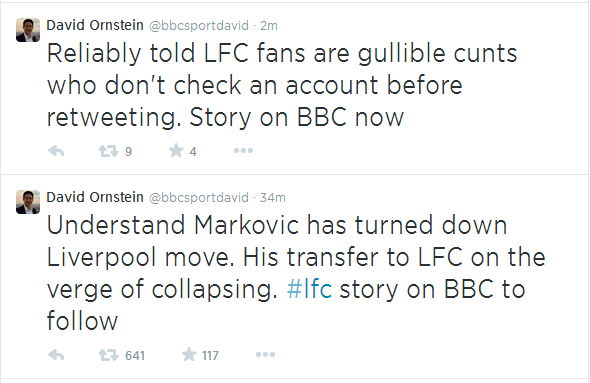Image resolution: width=590 pixels, height=383 pixels.
Task: Expand the tweet about Markovic turning down Liverpool
Action: [295, 273]
